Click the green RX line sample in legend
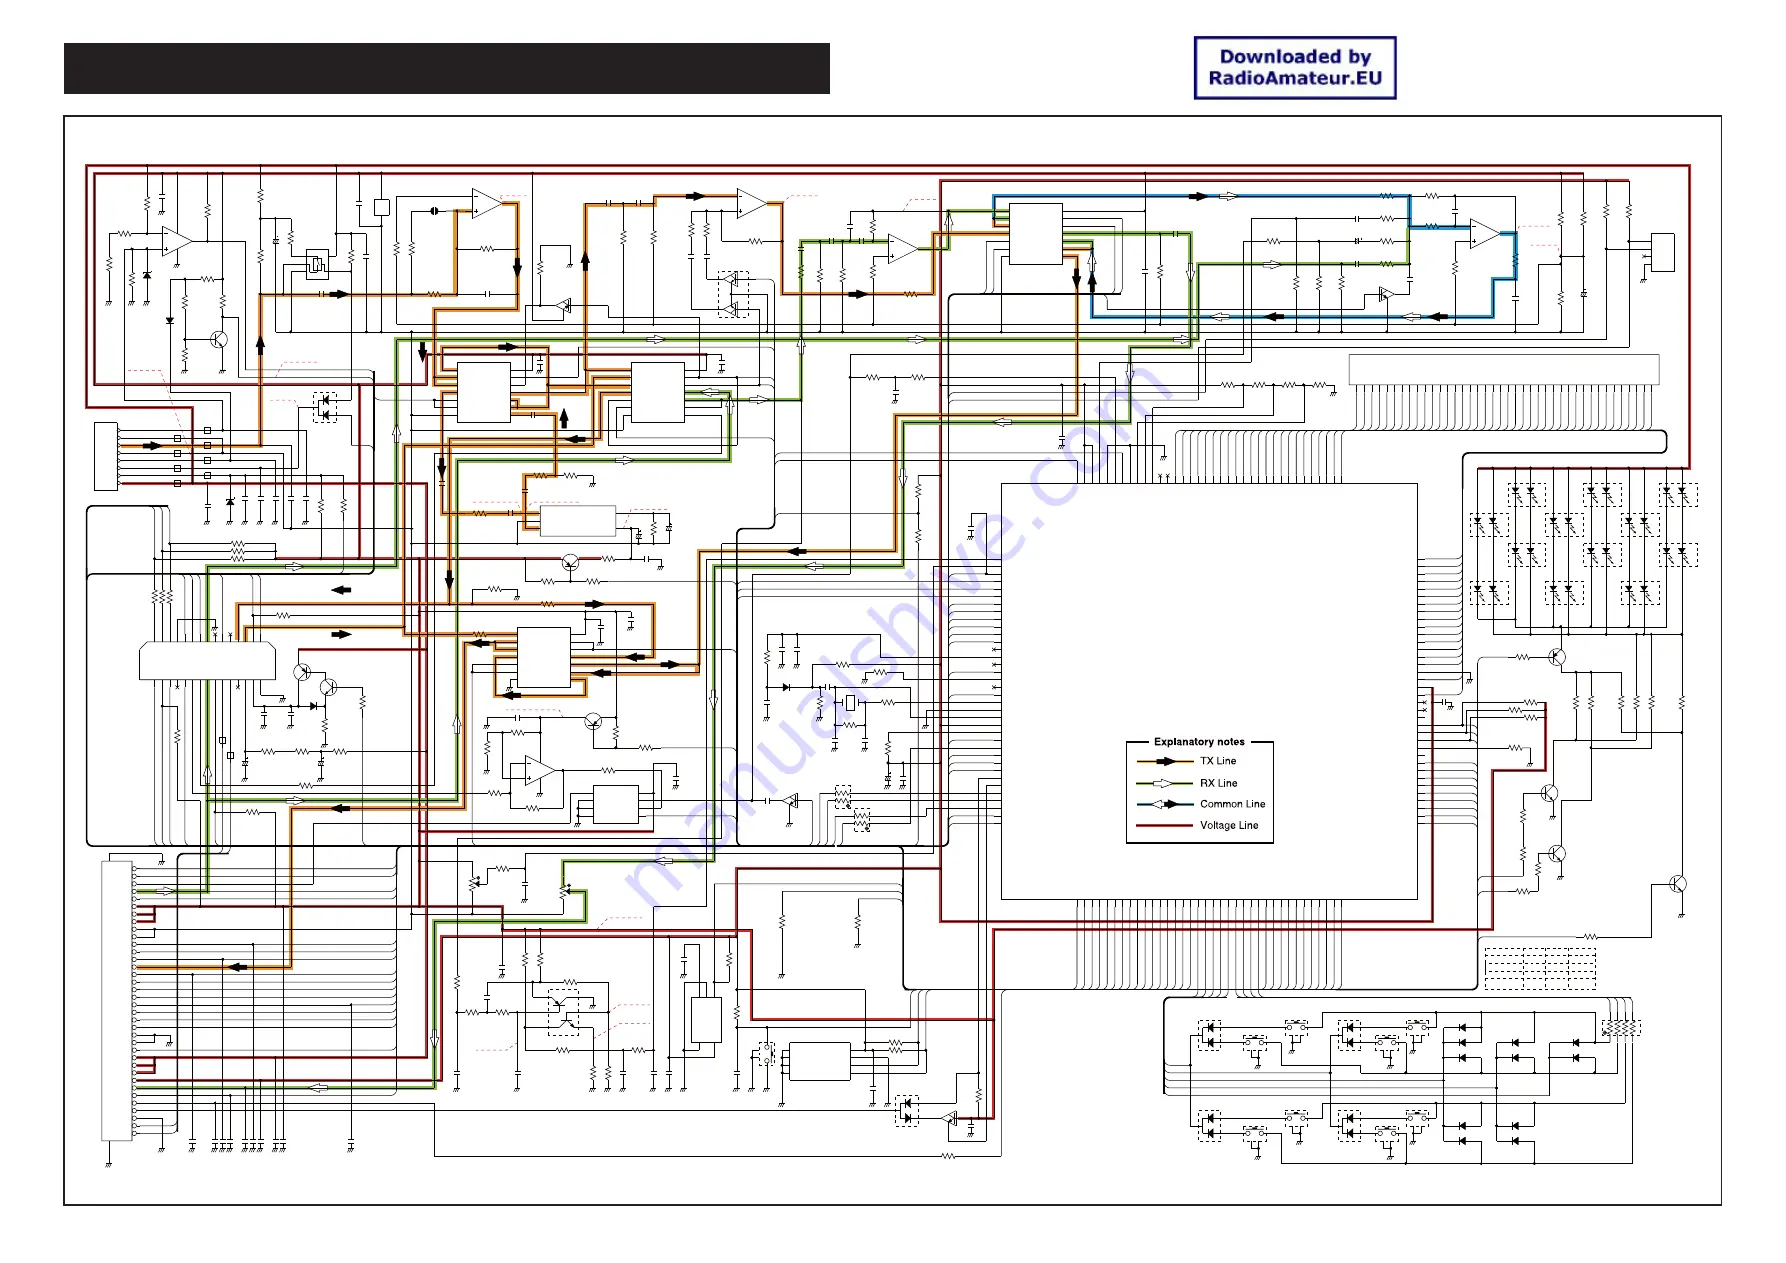 (x=1164, y=783)
